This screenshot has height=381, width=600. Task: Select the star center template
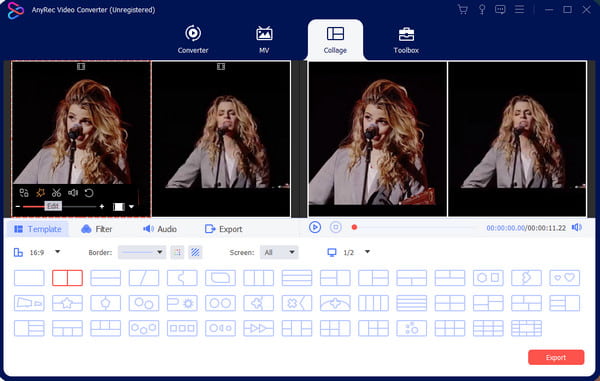tap(67, 303)
